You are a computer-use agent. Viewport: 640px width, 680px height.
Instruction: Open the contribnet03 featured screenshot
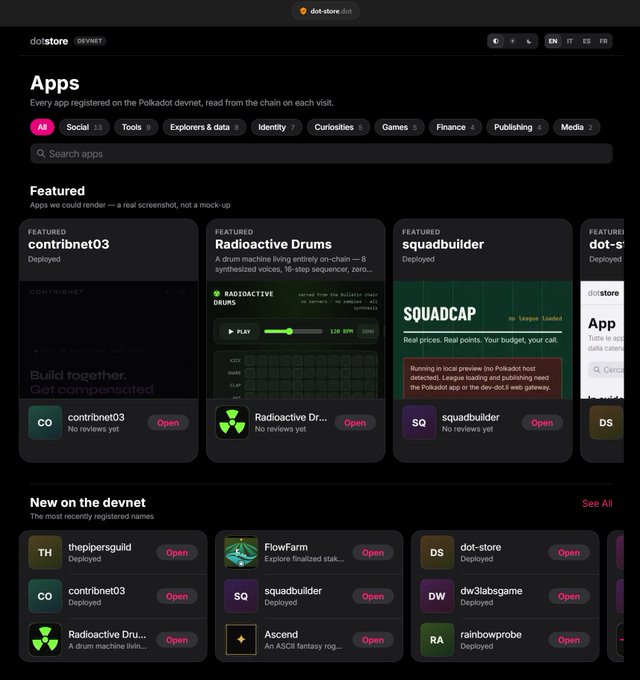tap(109, 340)
